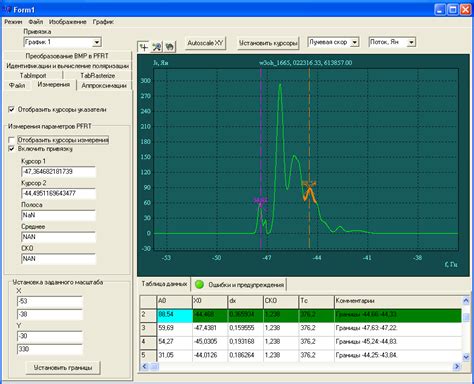Viewport: 474px width, 384px height.
Task: Select the crosshair cursor tool
Action: (144, 47)
